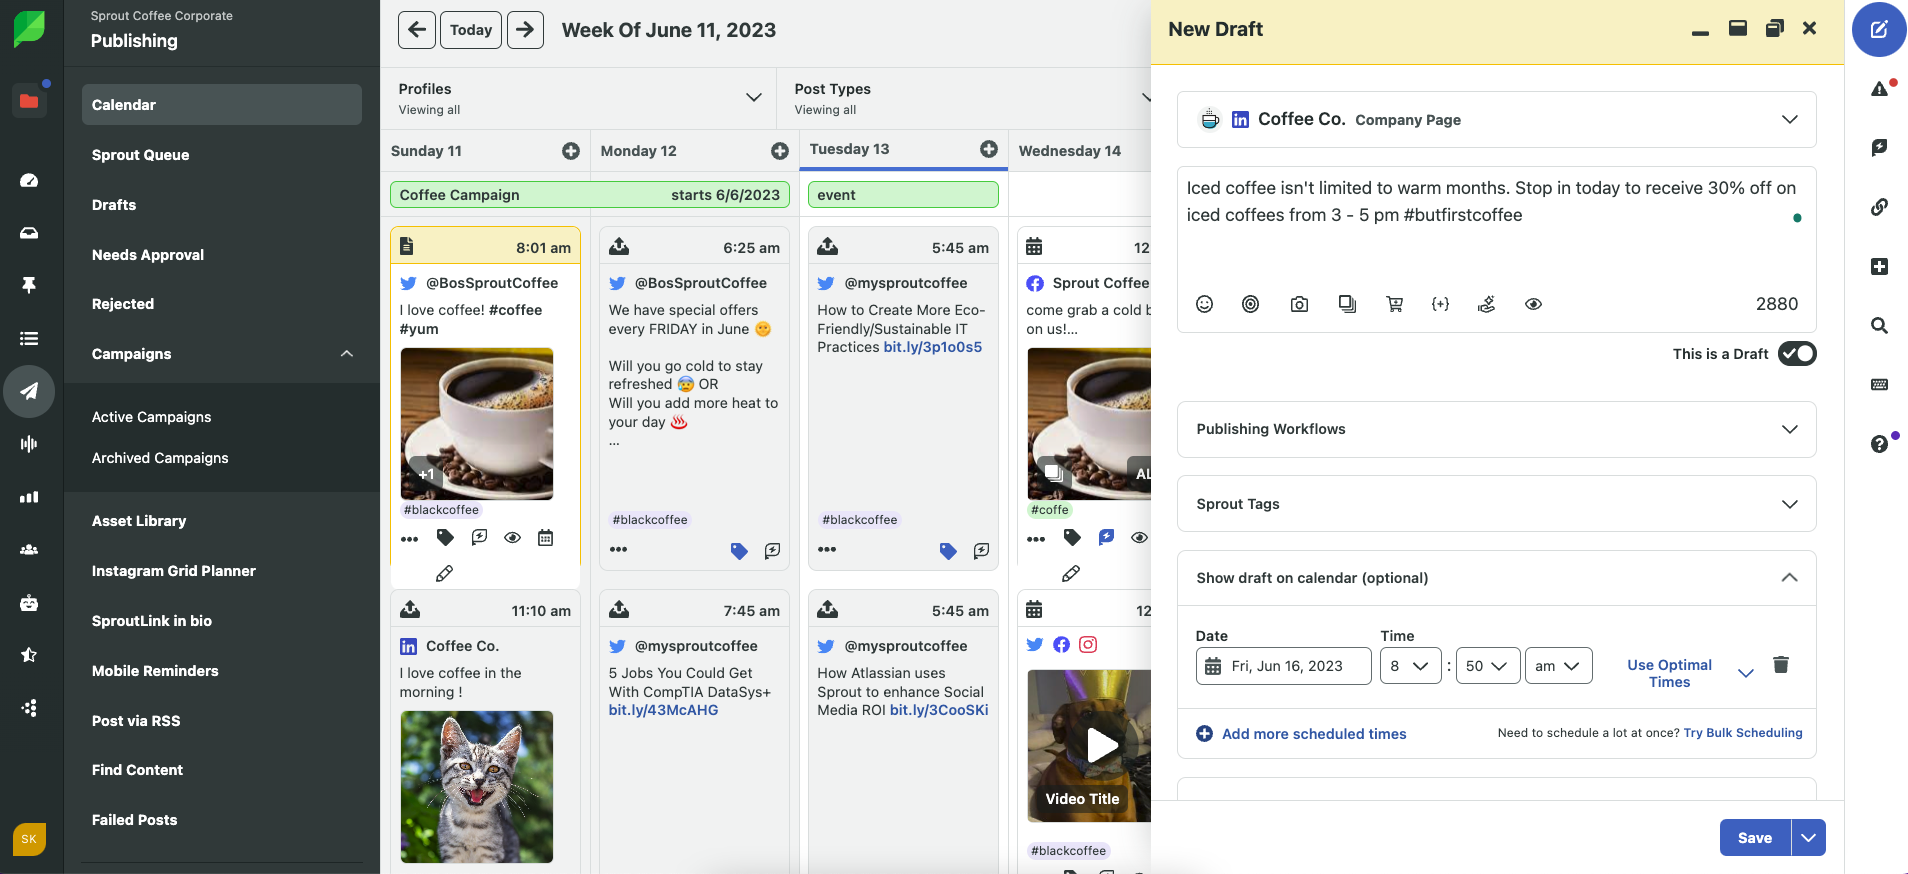
Task: Add a post on Sunday 11 plus icon
Action: tap(571, 151)
